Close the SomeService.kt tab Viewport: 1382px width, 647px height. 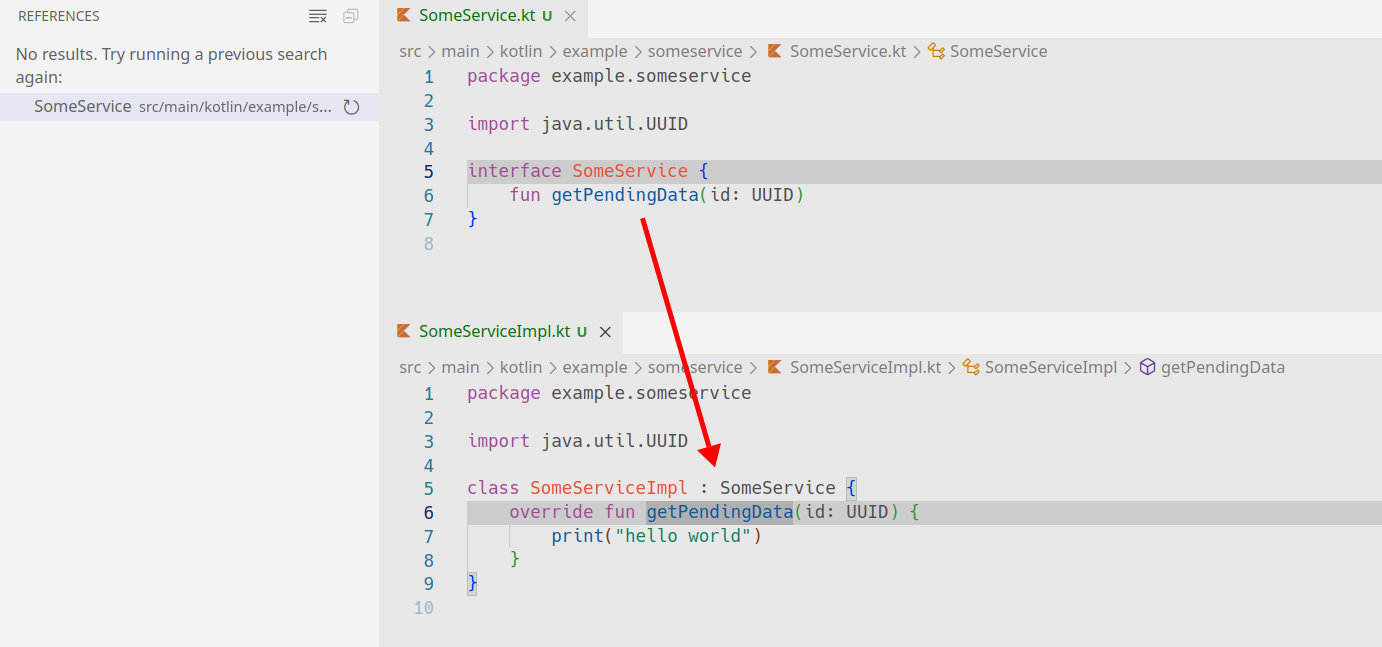click(570, 16)
